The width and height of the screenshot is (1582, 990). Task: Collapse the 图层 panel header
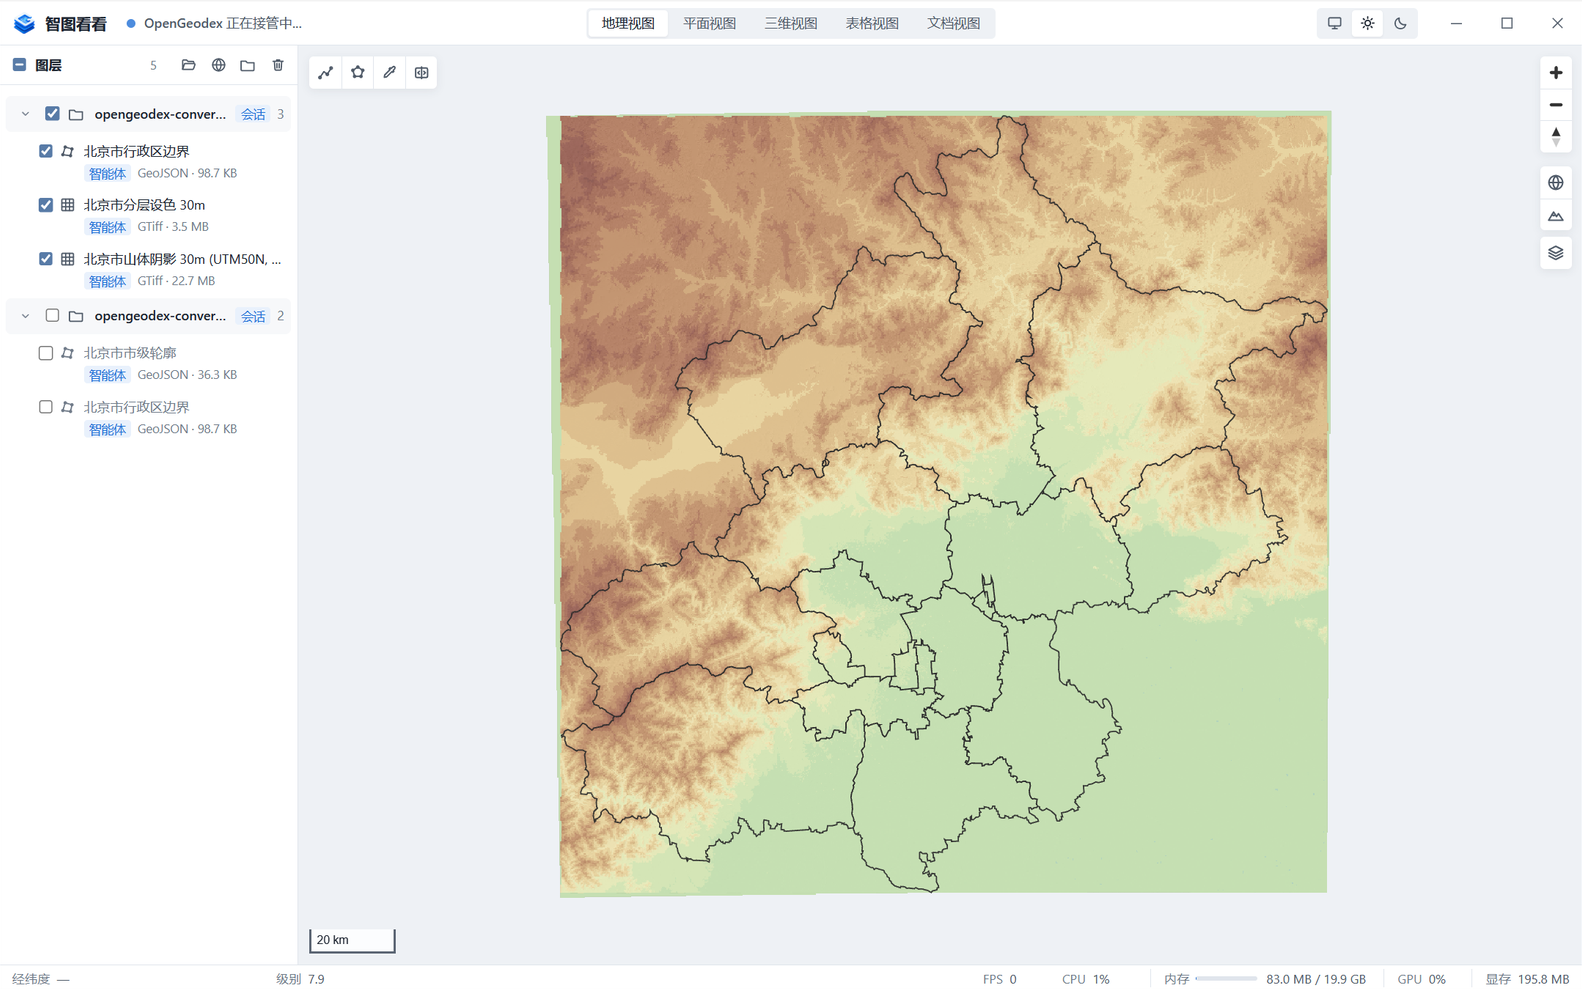coord(19,65)
